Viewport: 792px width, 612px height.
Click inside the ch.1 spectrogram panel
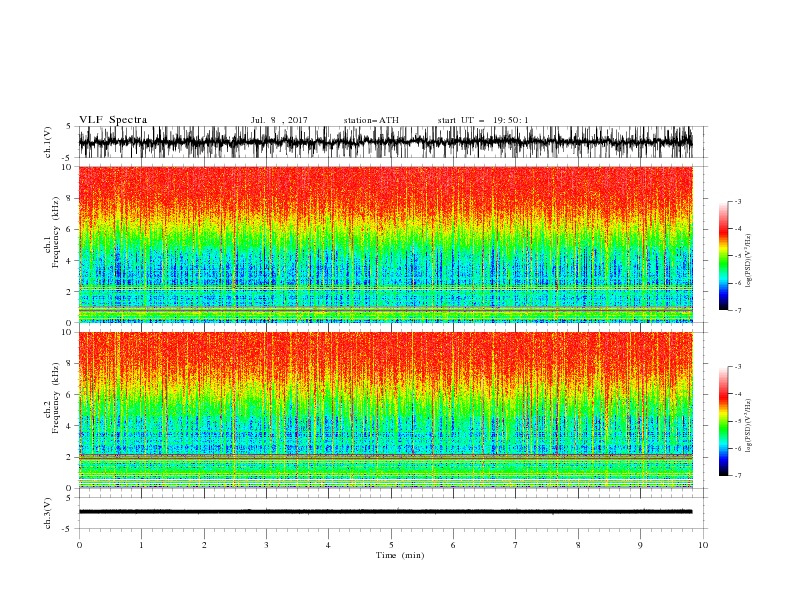tap(385, 244)
